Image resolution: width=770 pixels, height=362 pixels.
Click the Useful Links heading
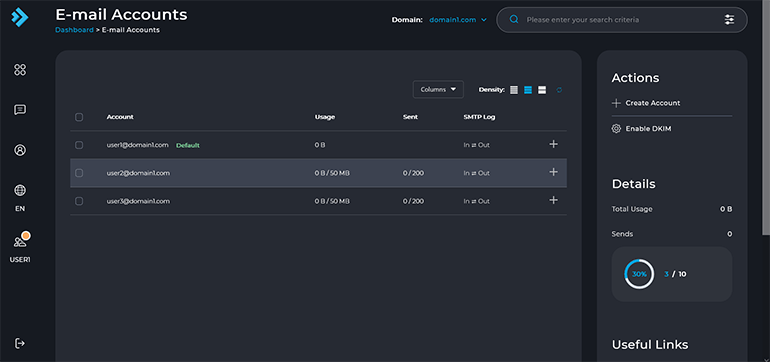(x=650, y=345)
